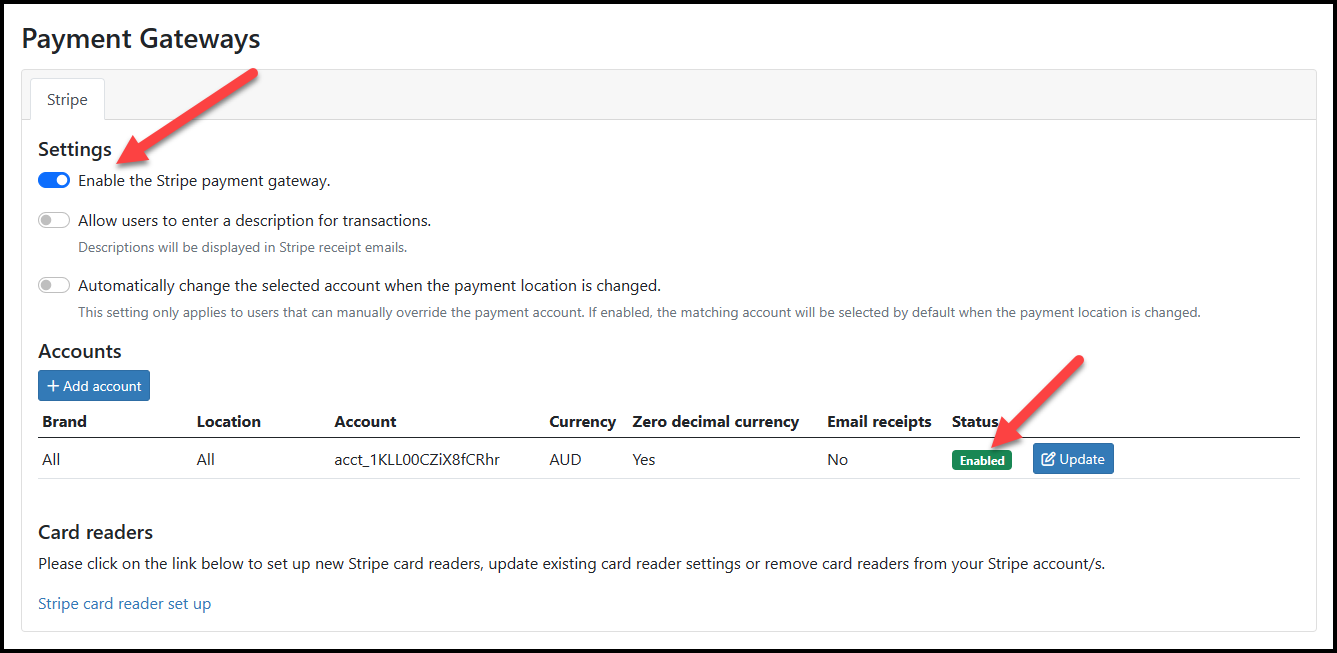Screen dimensions: 1337x653
Task: Switch to the Stripe tab
Action: coord(67,100)
